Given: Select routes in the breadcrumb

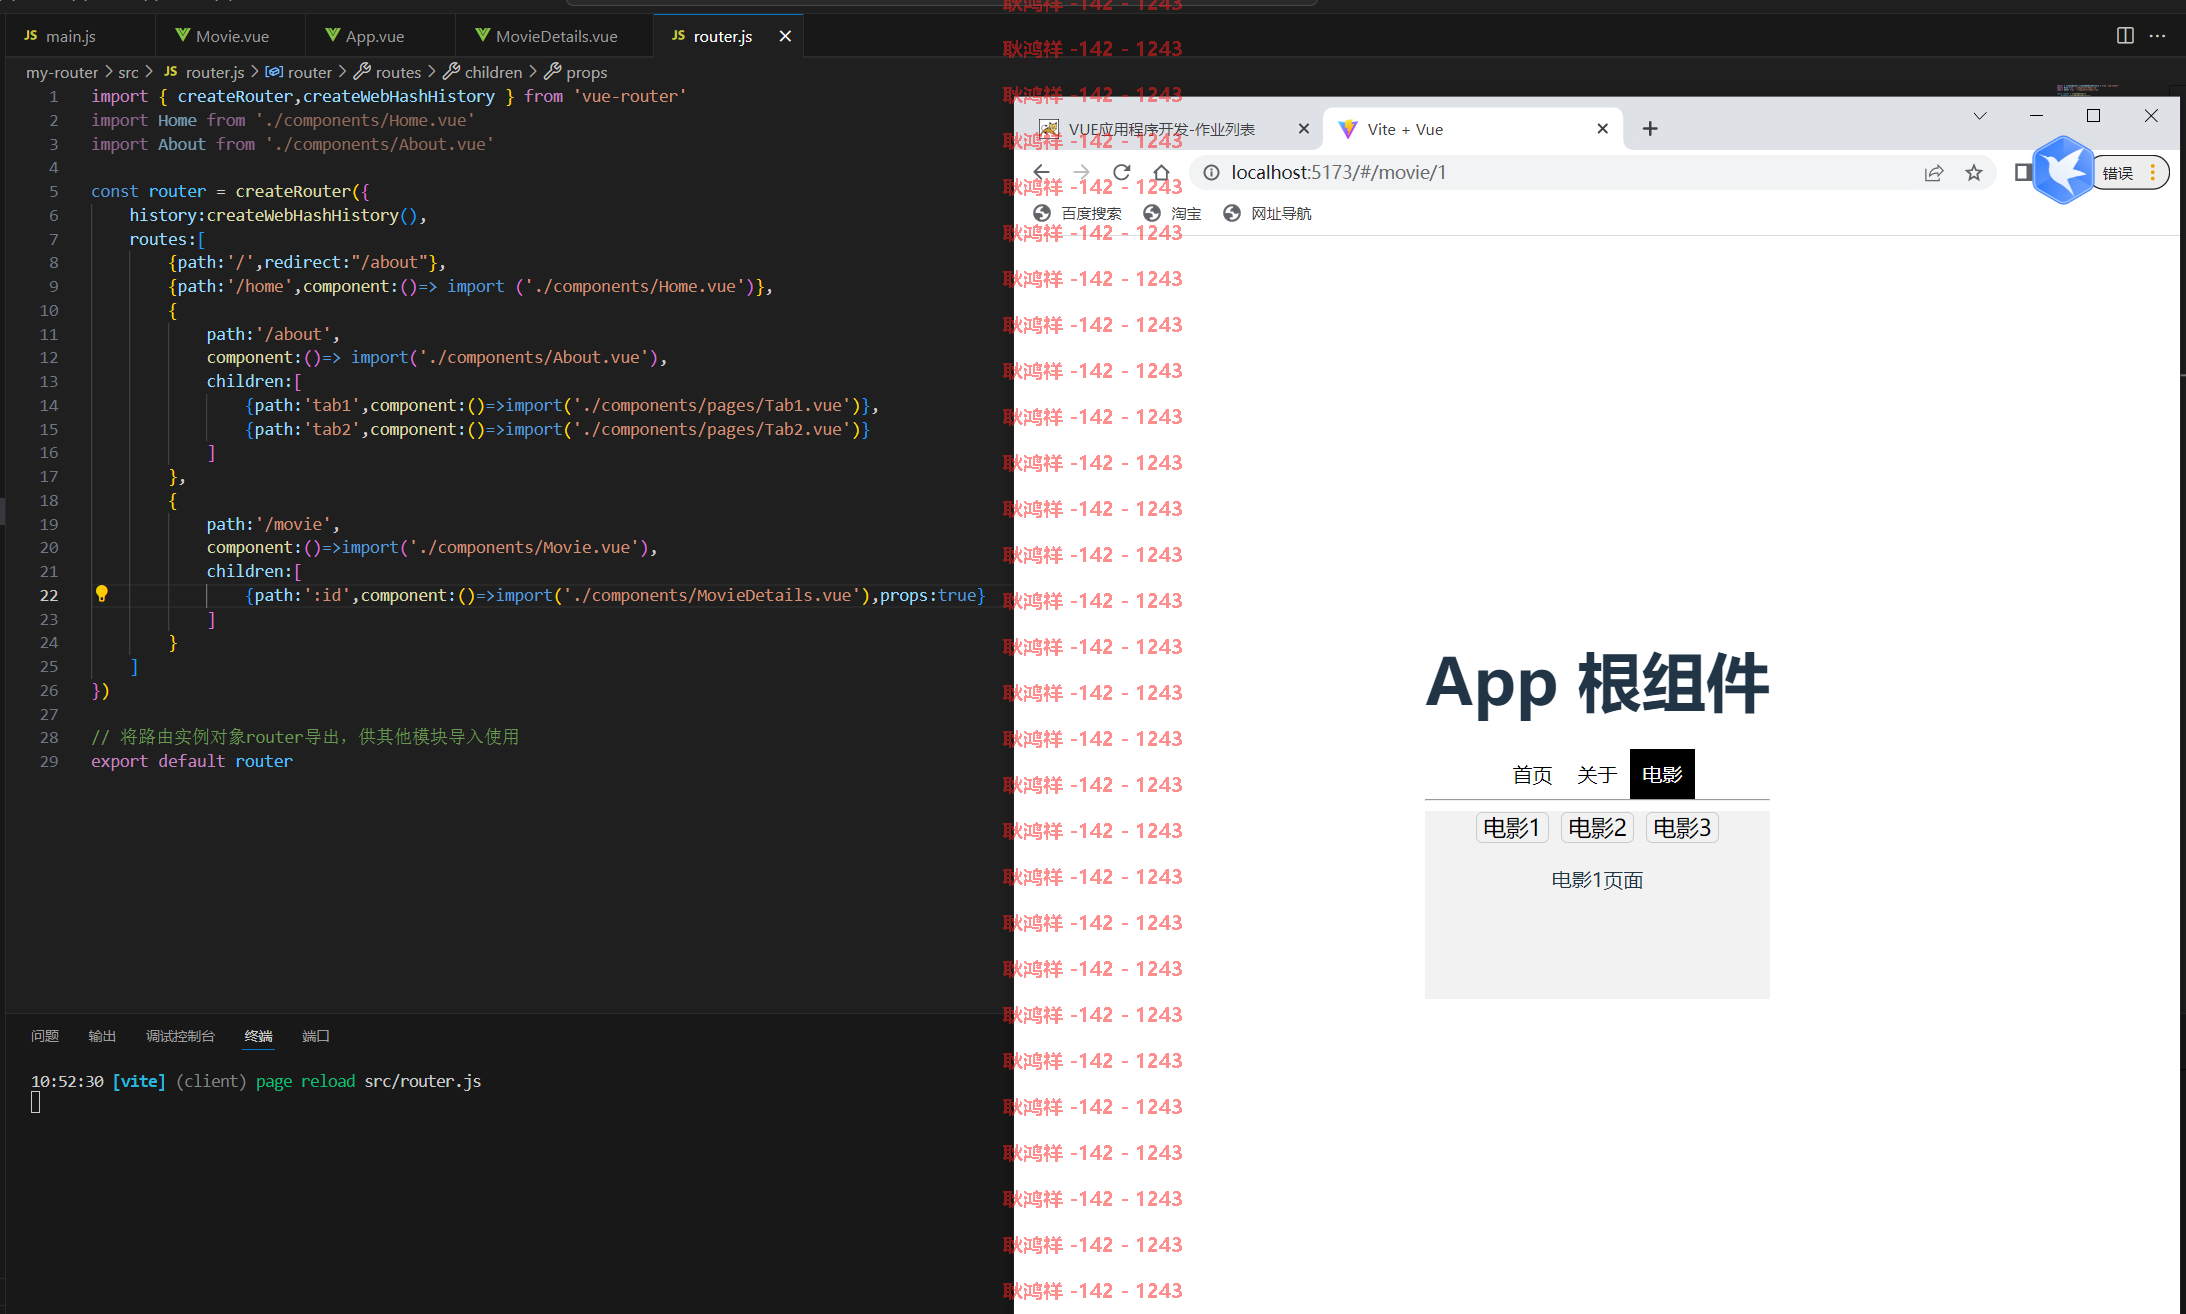Looking at the screenshot, I should [x=388, y=72].
